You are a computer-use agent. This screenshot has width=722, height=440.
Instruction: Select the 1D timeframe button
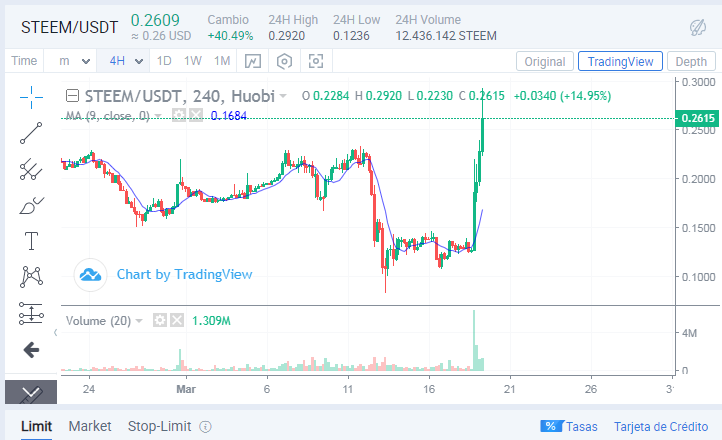pos(164,61)
